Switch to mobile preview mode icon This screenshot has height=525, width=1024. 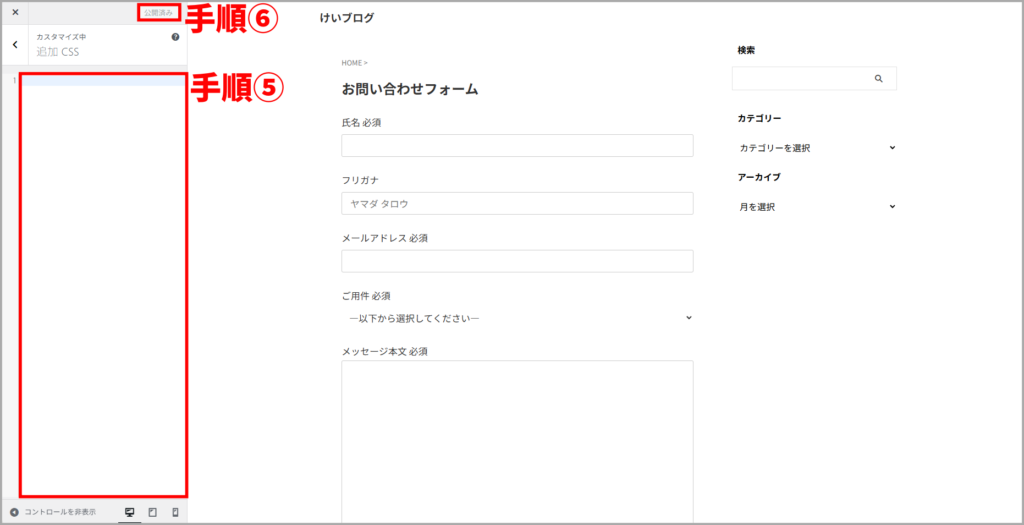click(x=175, y=512)
